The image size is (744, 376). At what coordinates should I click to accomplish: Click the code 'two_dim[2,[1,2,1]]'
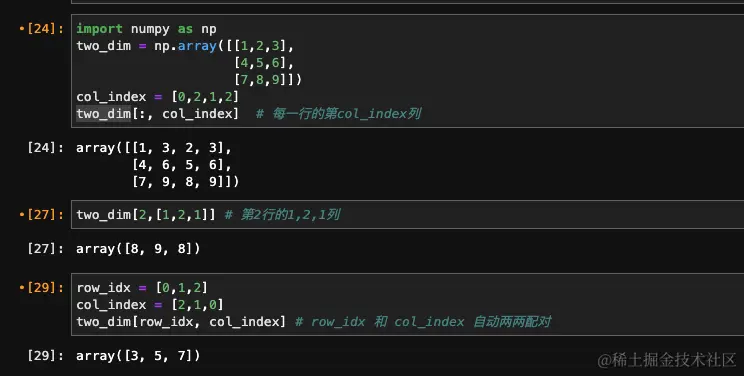146,215
